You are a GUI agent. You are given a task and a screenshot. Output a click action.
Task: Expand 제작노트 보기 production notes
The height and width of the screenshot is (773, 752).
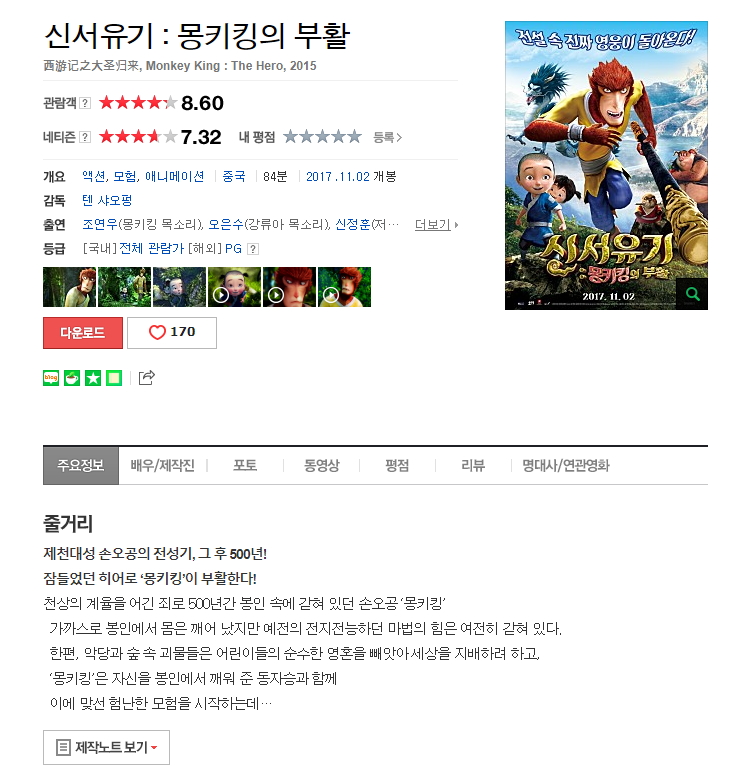107,747
